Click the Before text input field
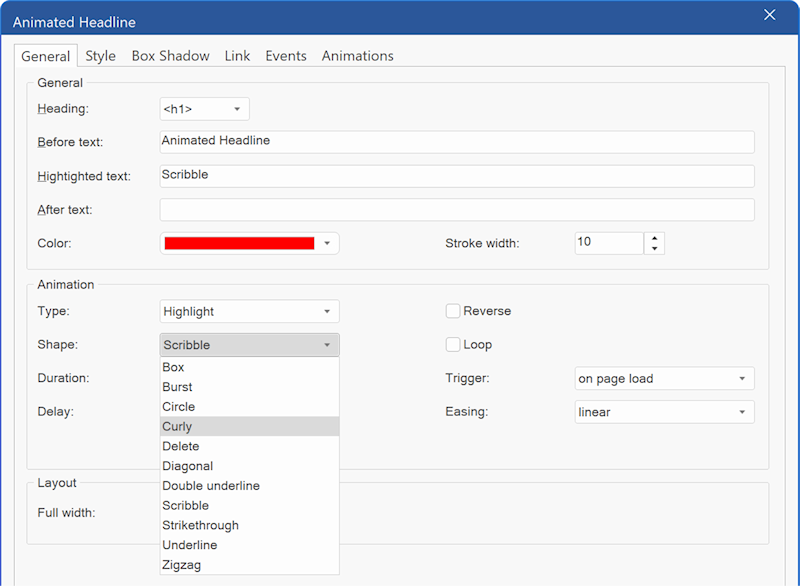Viewport: 800px width, 586px height. pos(456,142)
